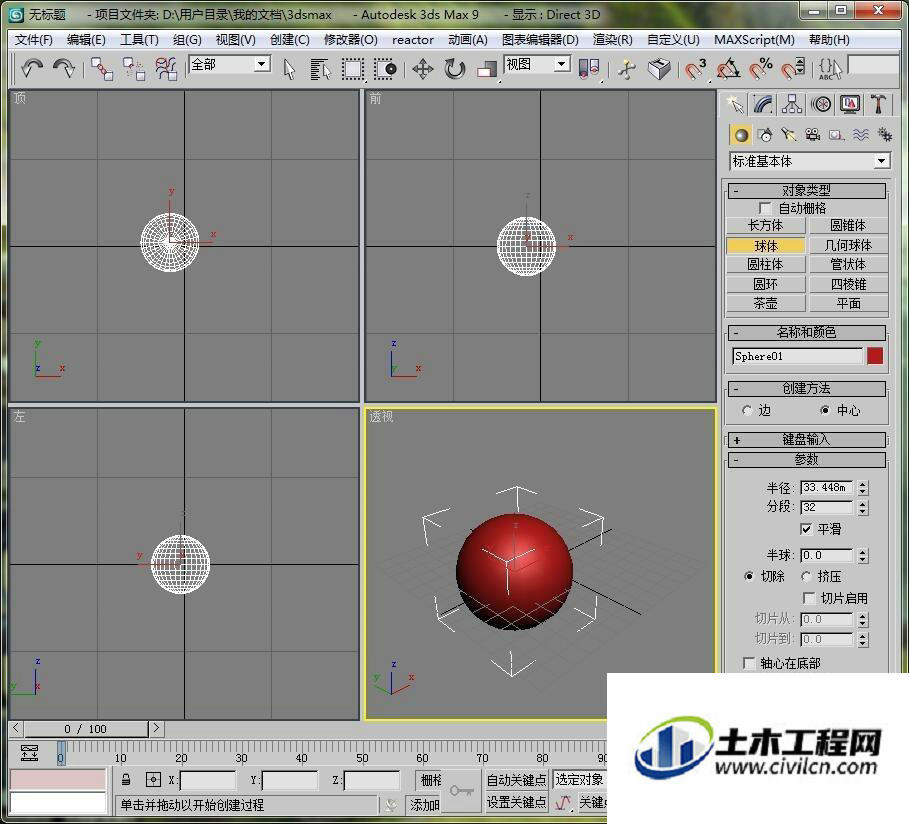Click the time slider at 0 / 100

[86, 729]
